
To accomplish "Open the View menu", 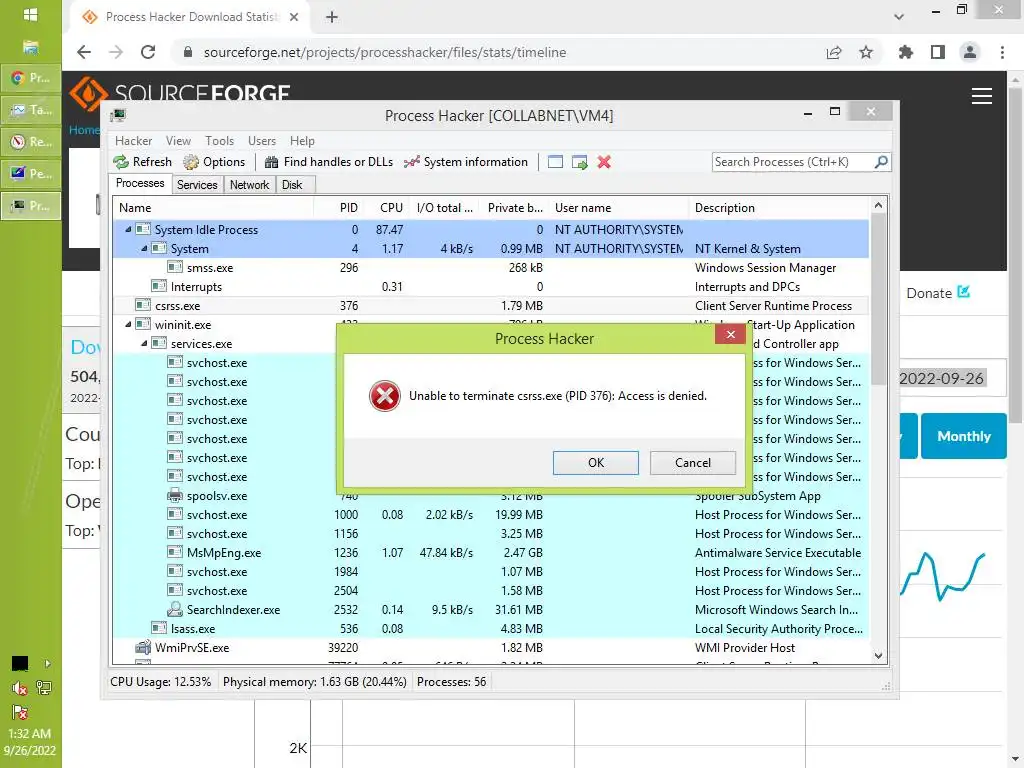I will click(x=178, y=140).
